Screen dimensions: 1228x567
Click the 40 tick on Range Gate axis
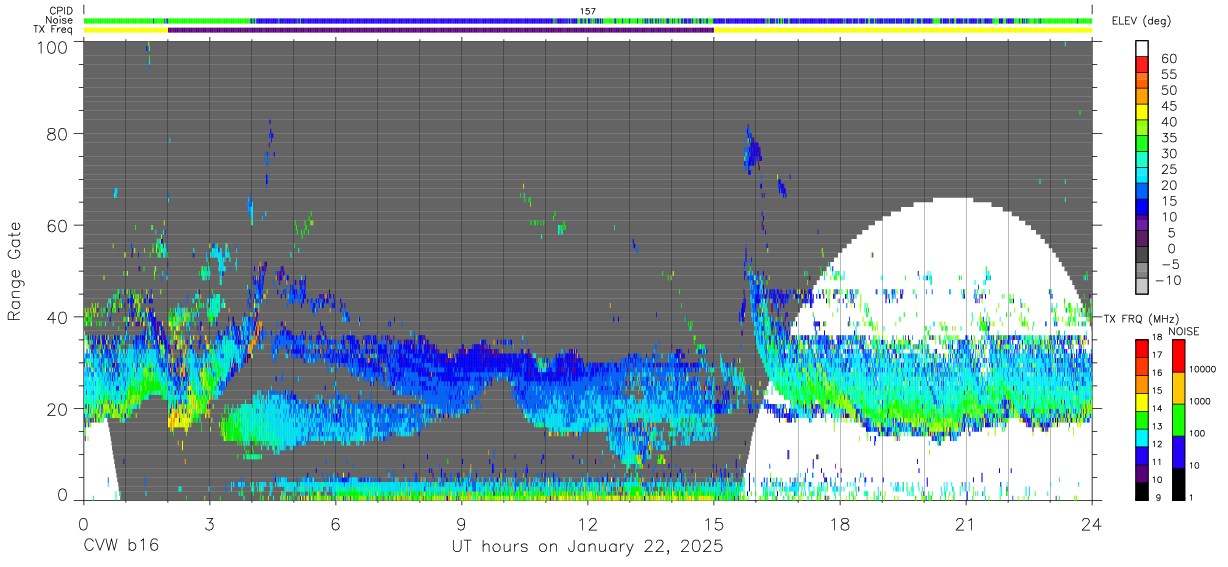(58, 317)
